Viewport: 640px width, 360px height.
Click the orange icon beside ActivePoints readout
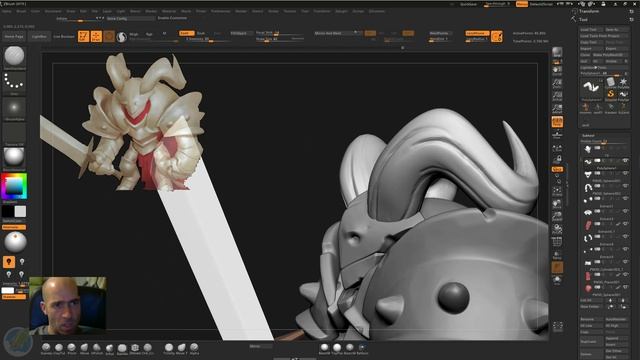(497, 37)
